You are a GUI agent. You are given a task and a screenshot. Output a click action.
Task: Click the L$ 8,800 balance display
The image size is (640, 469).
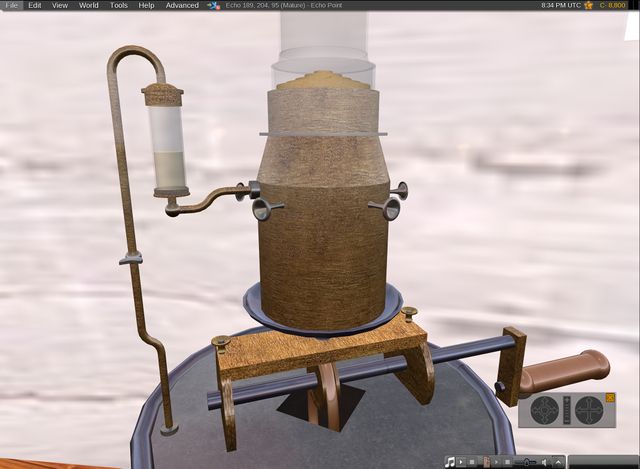[613, 5]
